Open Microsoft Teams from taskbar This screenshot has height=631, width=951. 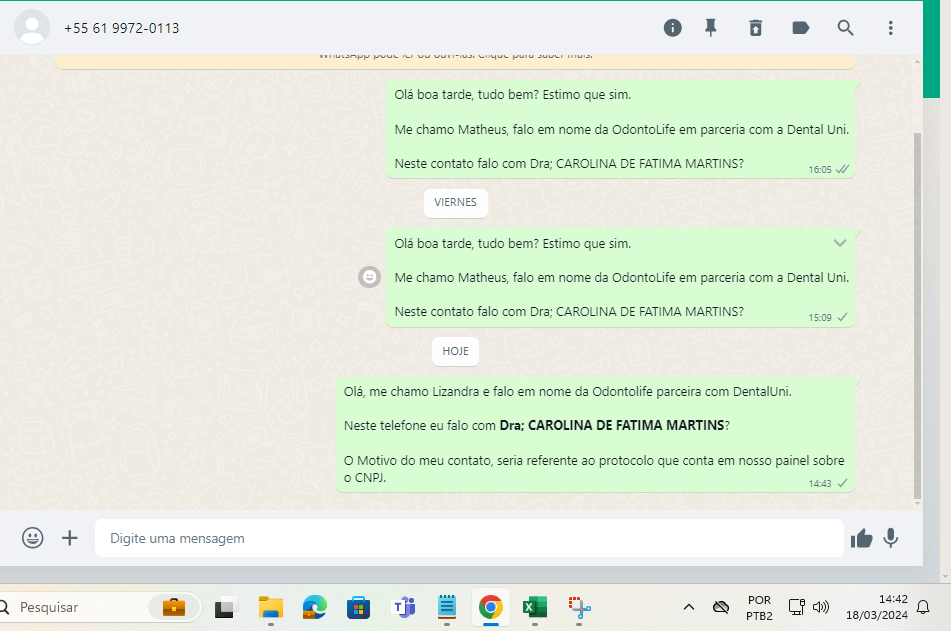403,607
